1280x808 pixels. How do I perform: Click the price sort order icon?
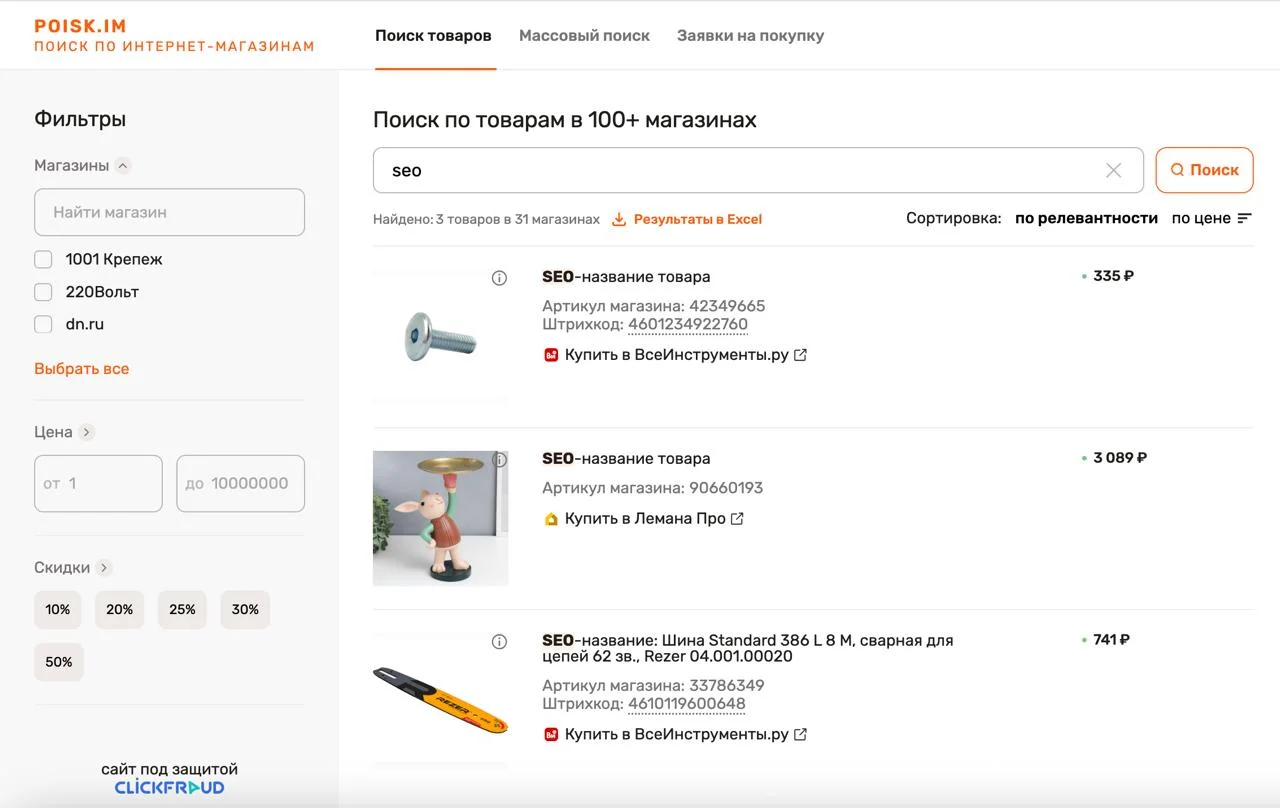tap(1244, 218)
